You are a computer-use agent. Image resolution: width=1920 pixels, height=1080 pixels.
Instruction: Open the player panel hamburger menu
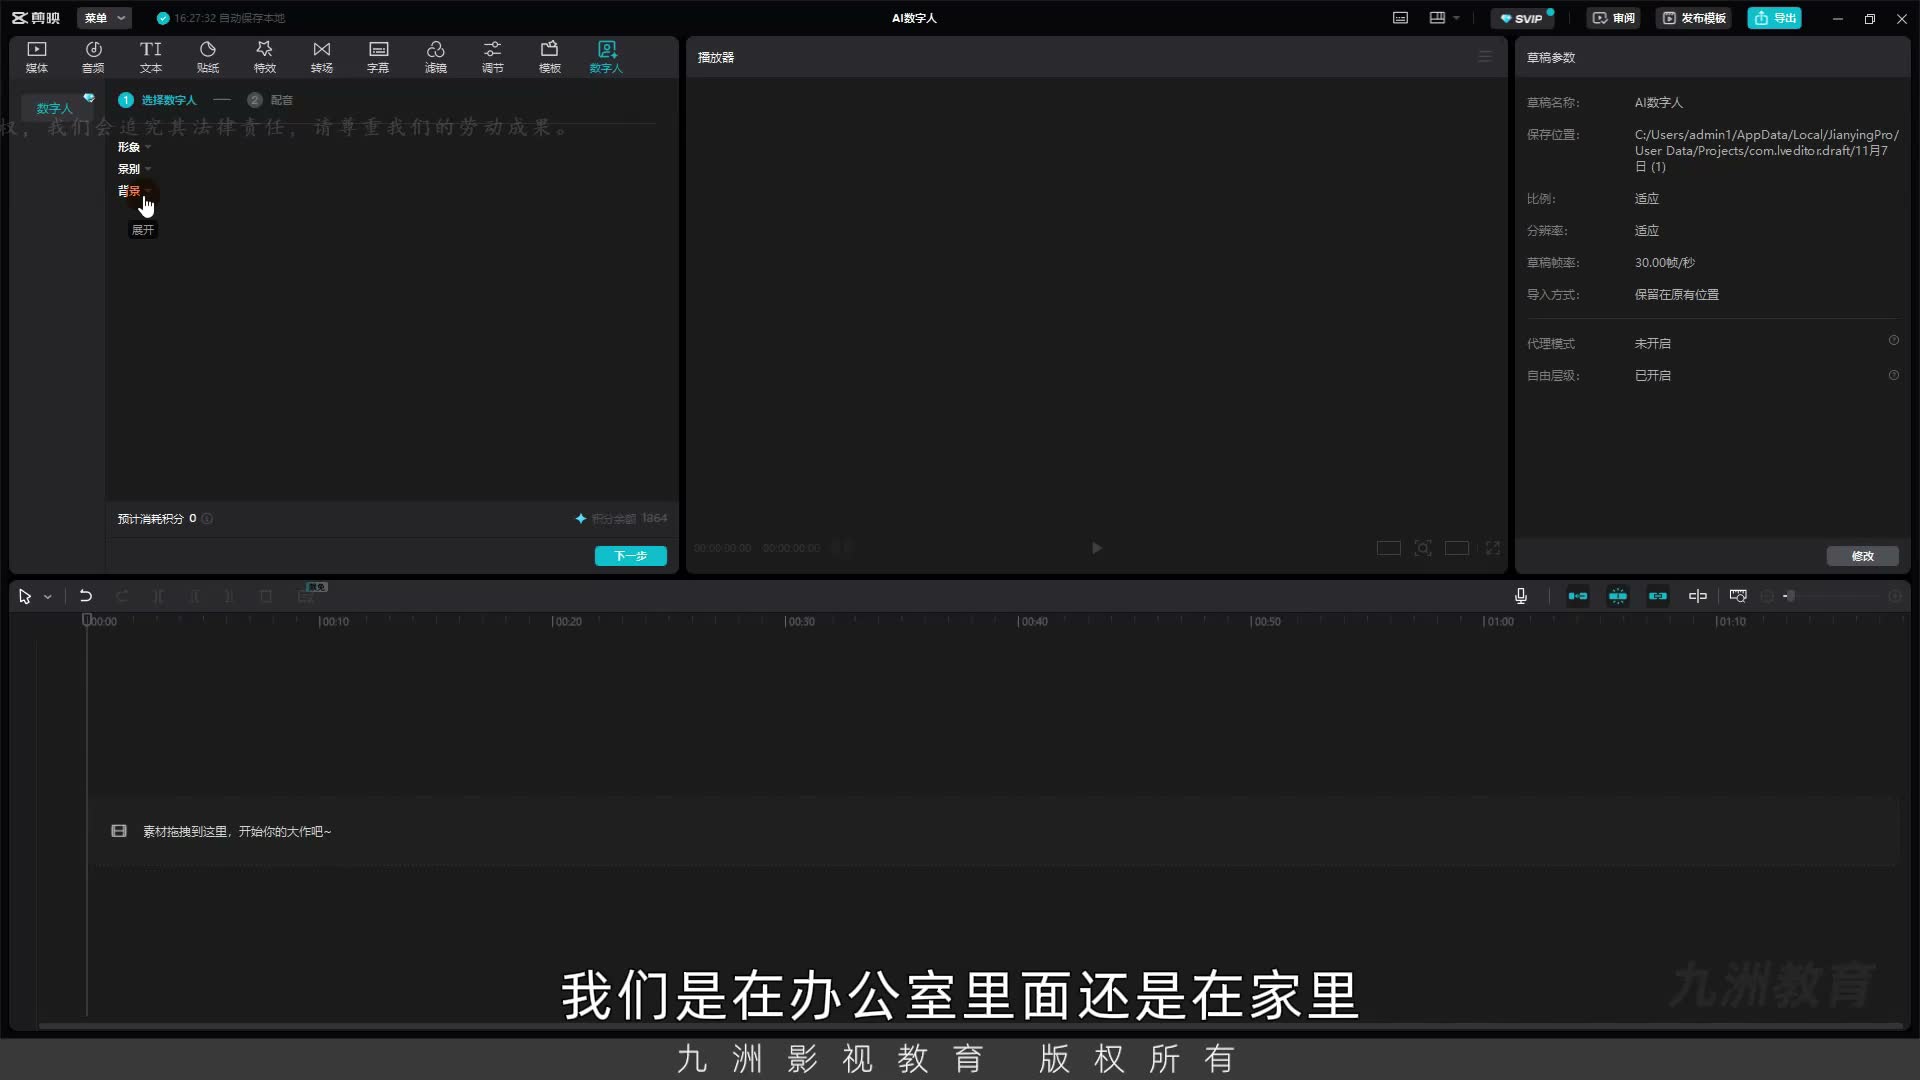1485,57
